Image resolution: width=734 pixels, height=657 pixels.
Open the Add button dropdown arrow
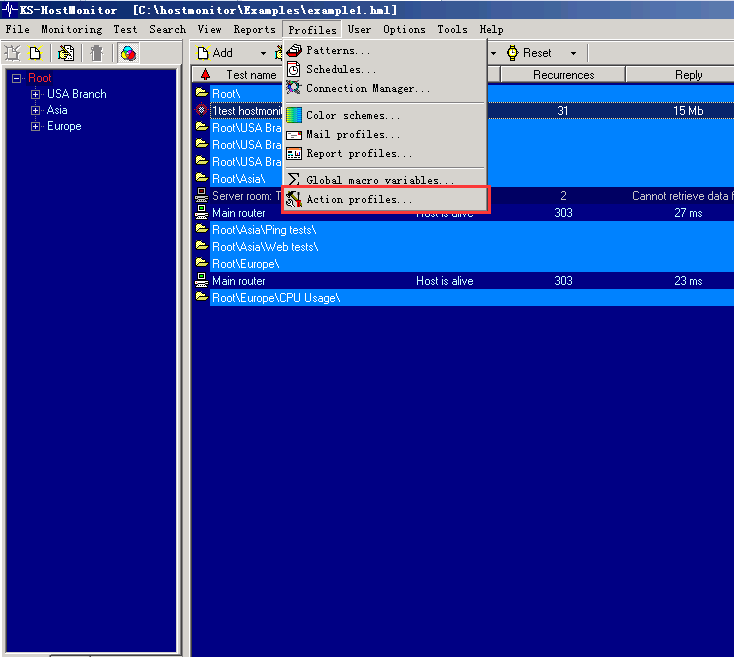pyautogui.click(x=264, y=53)
